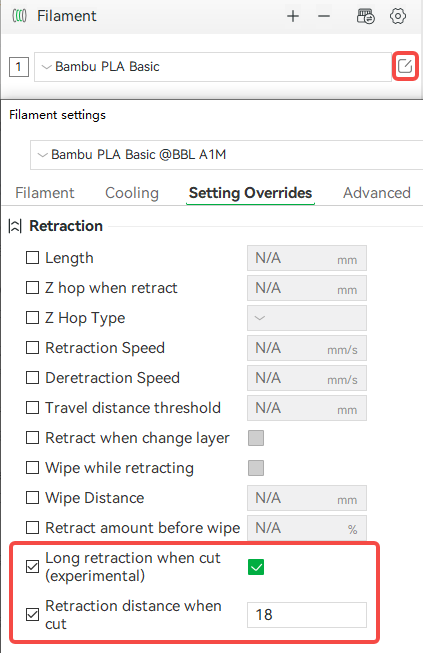Enable Z hop when retract checkbox
The image size is (423, 653).
pos(32,288)
